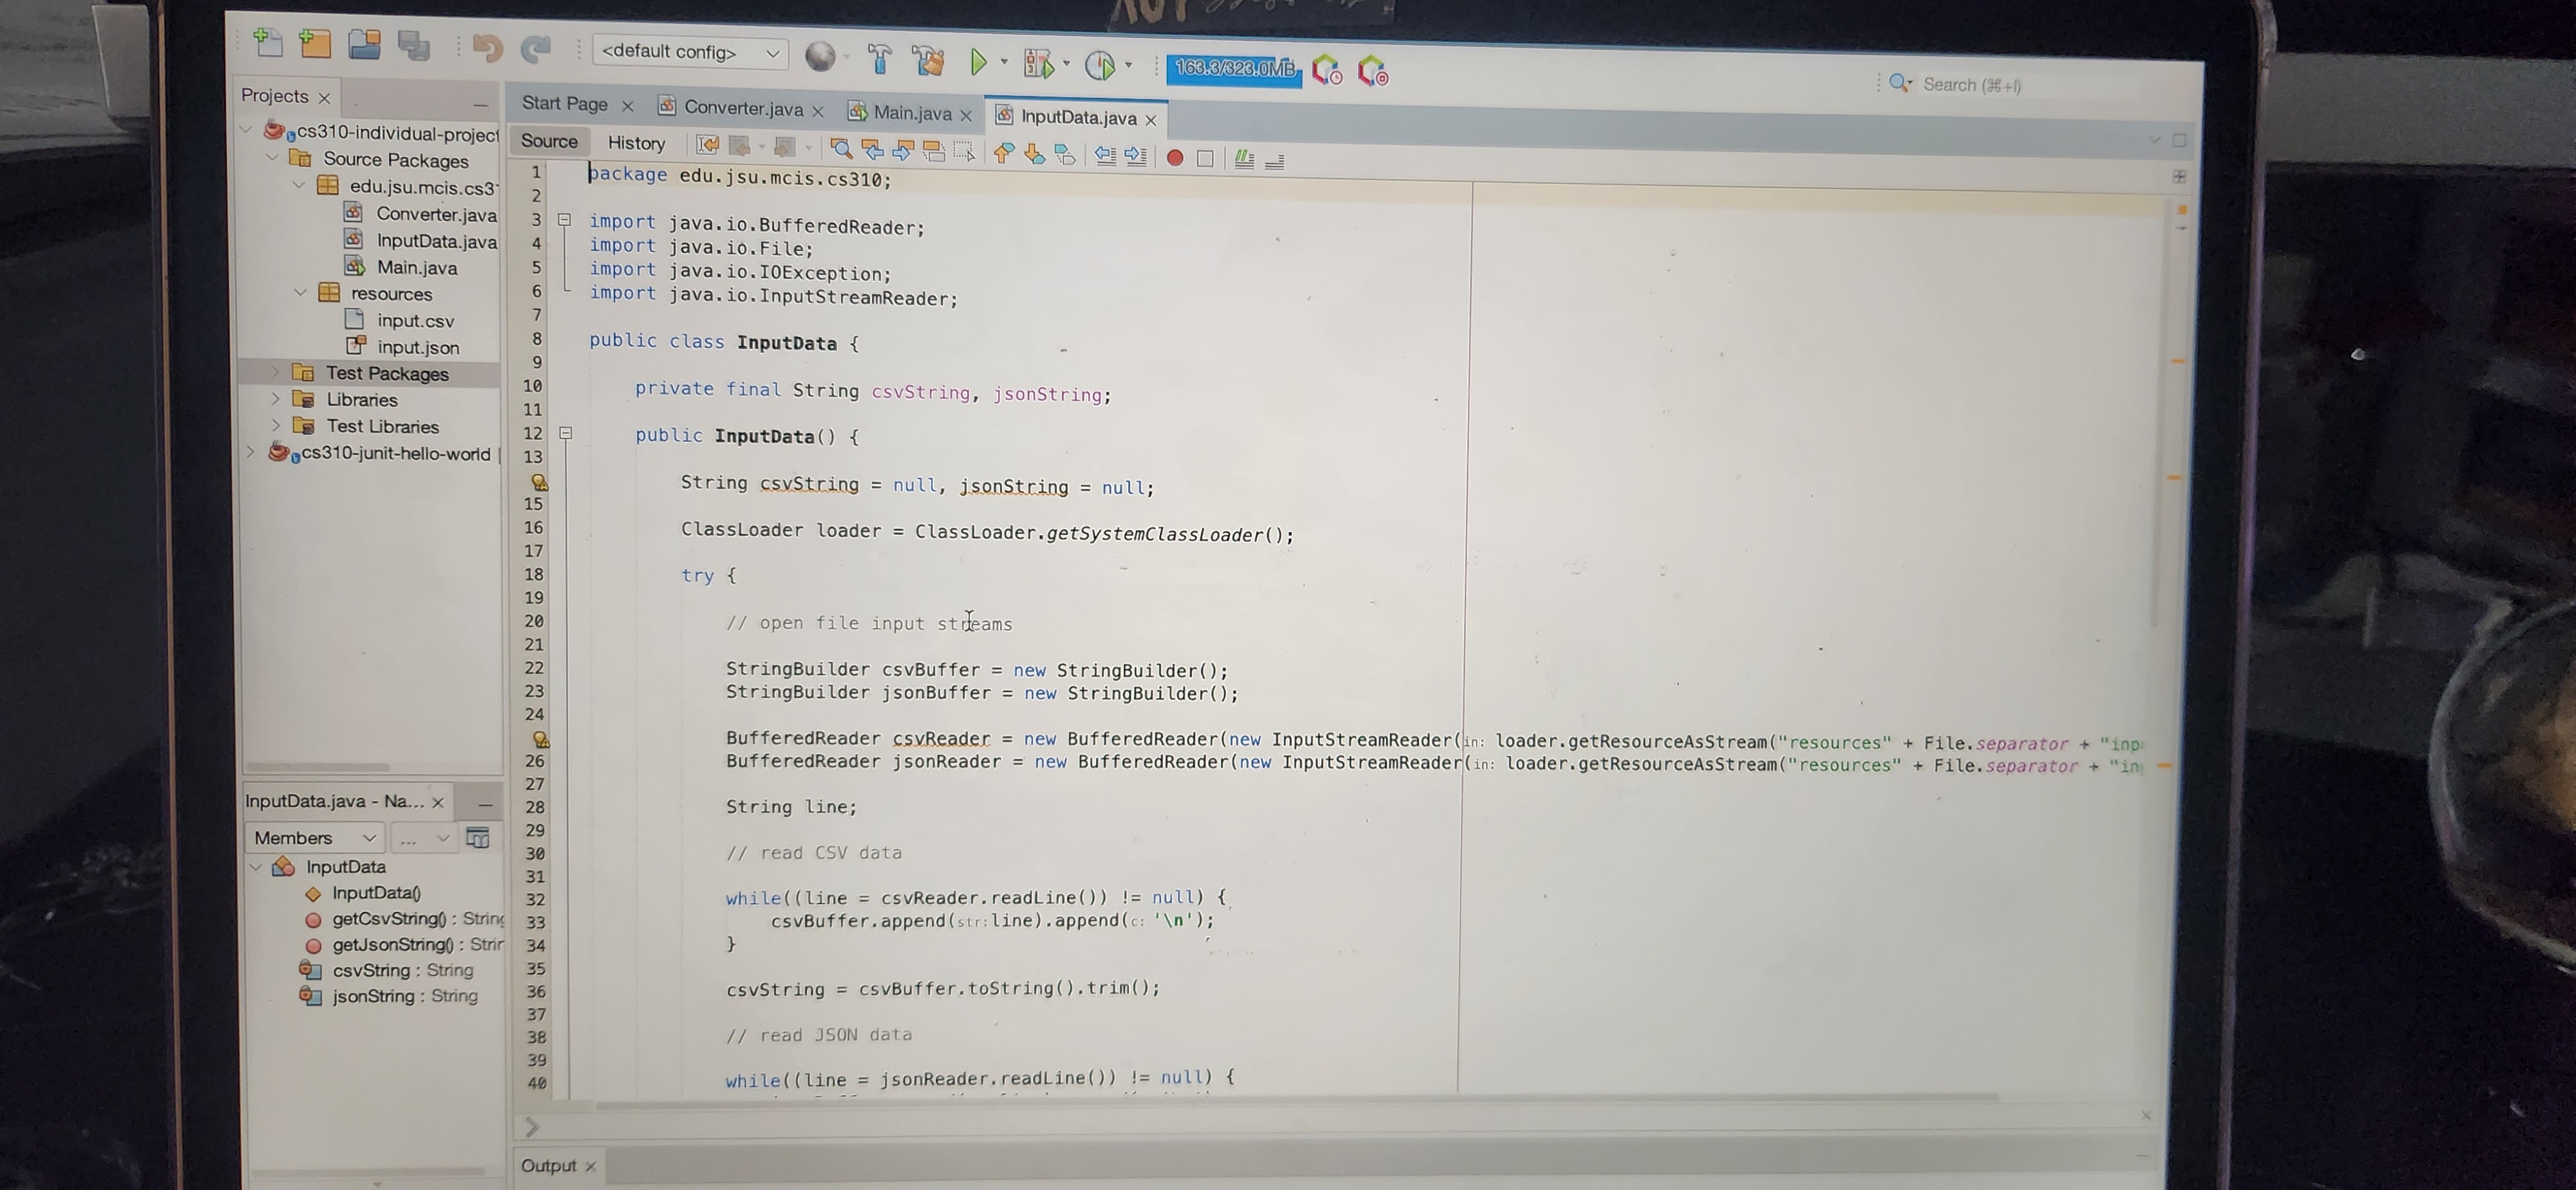Image resolution: width=2576 pixels, height=1190 pixels.
Task: Collapse the resources tree node
Action: pos(300,293)
